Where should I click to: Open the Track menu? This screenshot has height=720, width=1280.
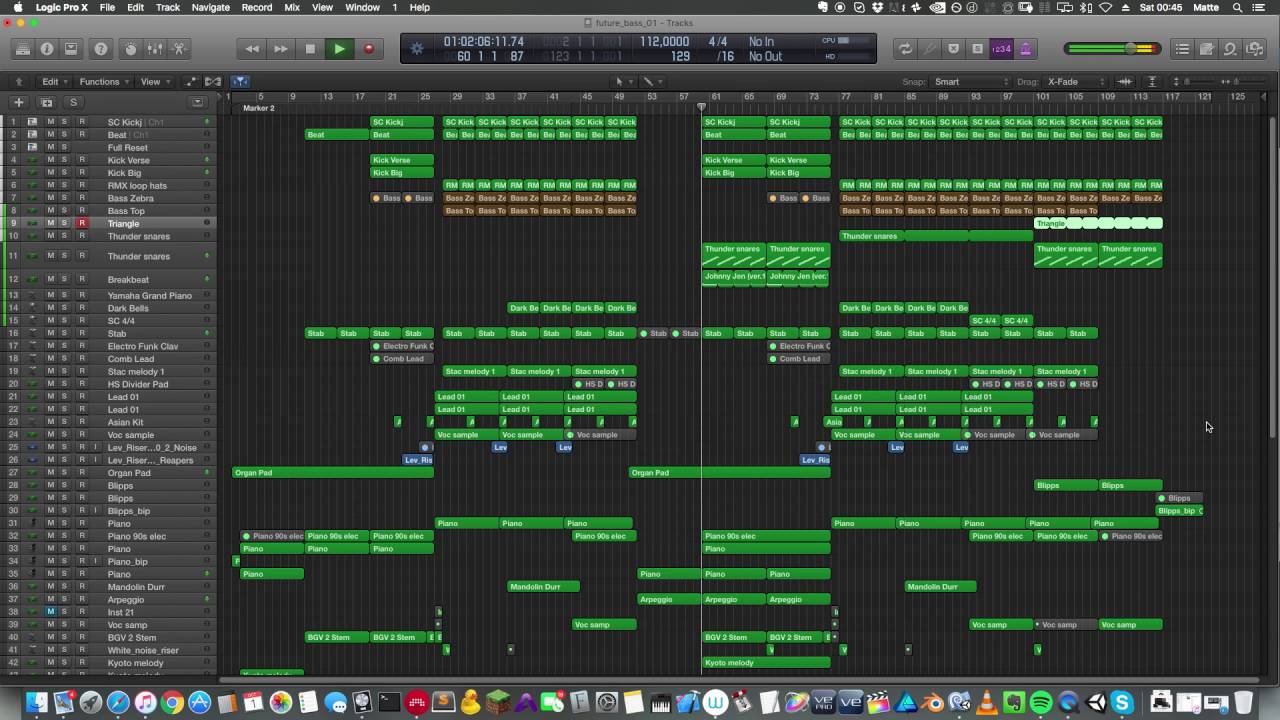(x=168, y=7)
